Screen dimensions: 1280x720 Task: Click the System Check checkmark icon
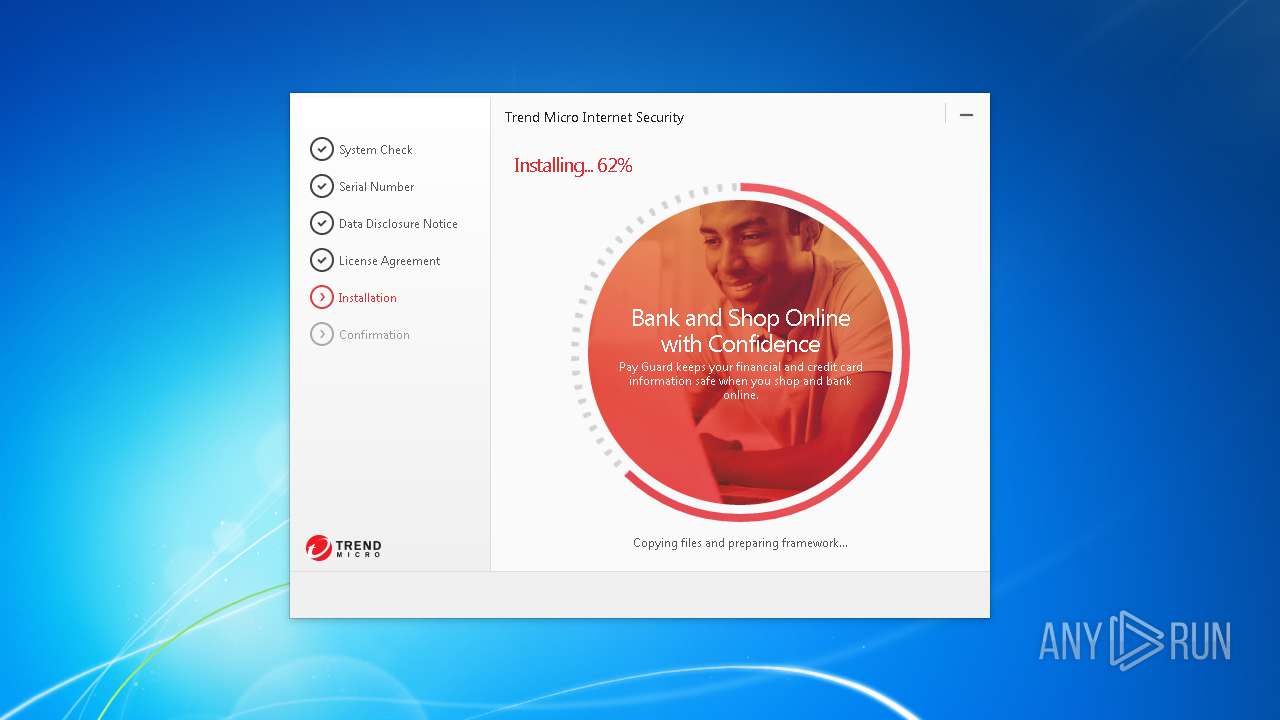321,149
